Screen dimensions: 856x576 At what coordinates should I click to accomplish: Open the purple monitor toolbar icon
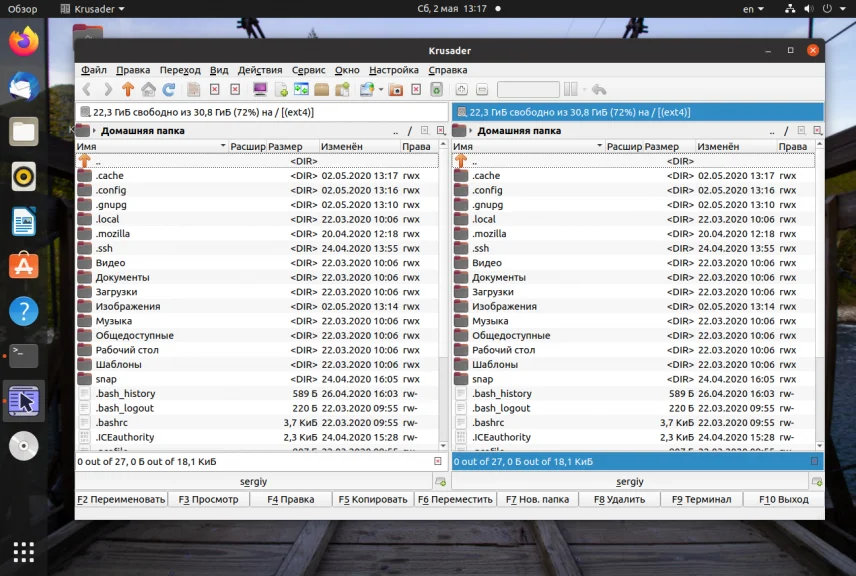[260, 90]
